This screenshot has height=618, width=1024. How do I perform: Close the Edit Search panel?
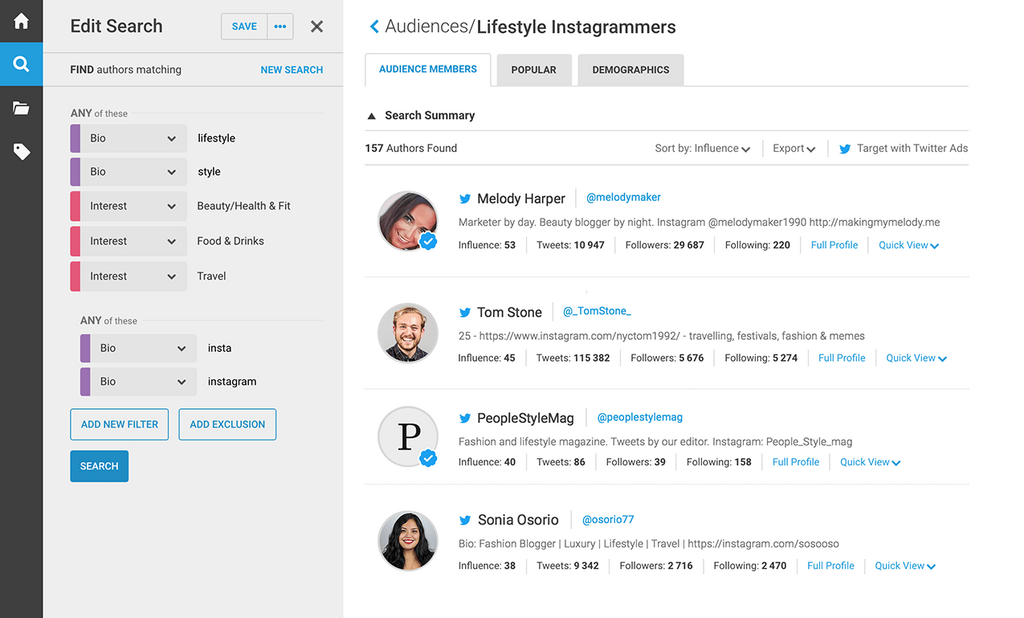point(317,27)
